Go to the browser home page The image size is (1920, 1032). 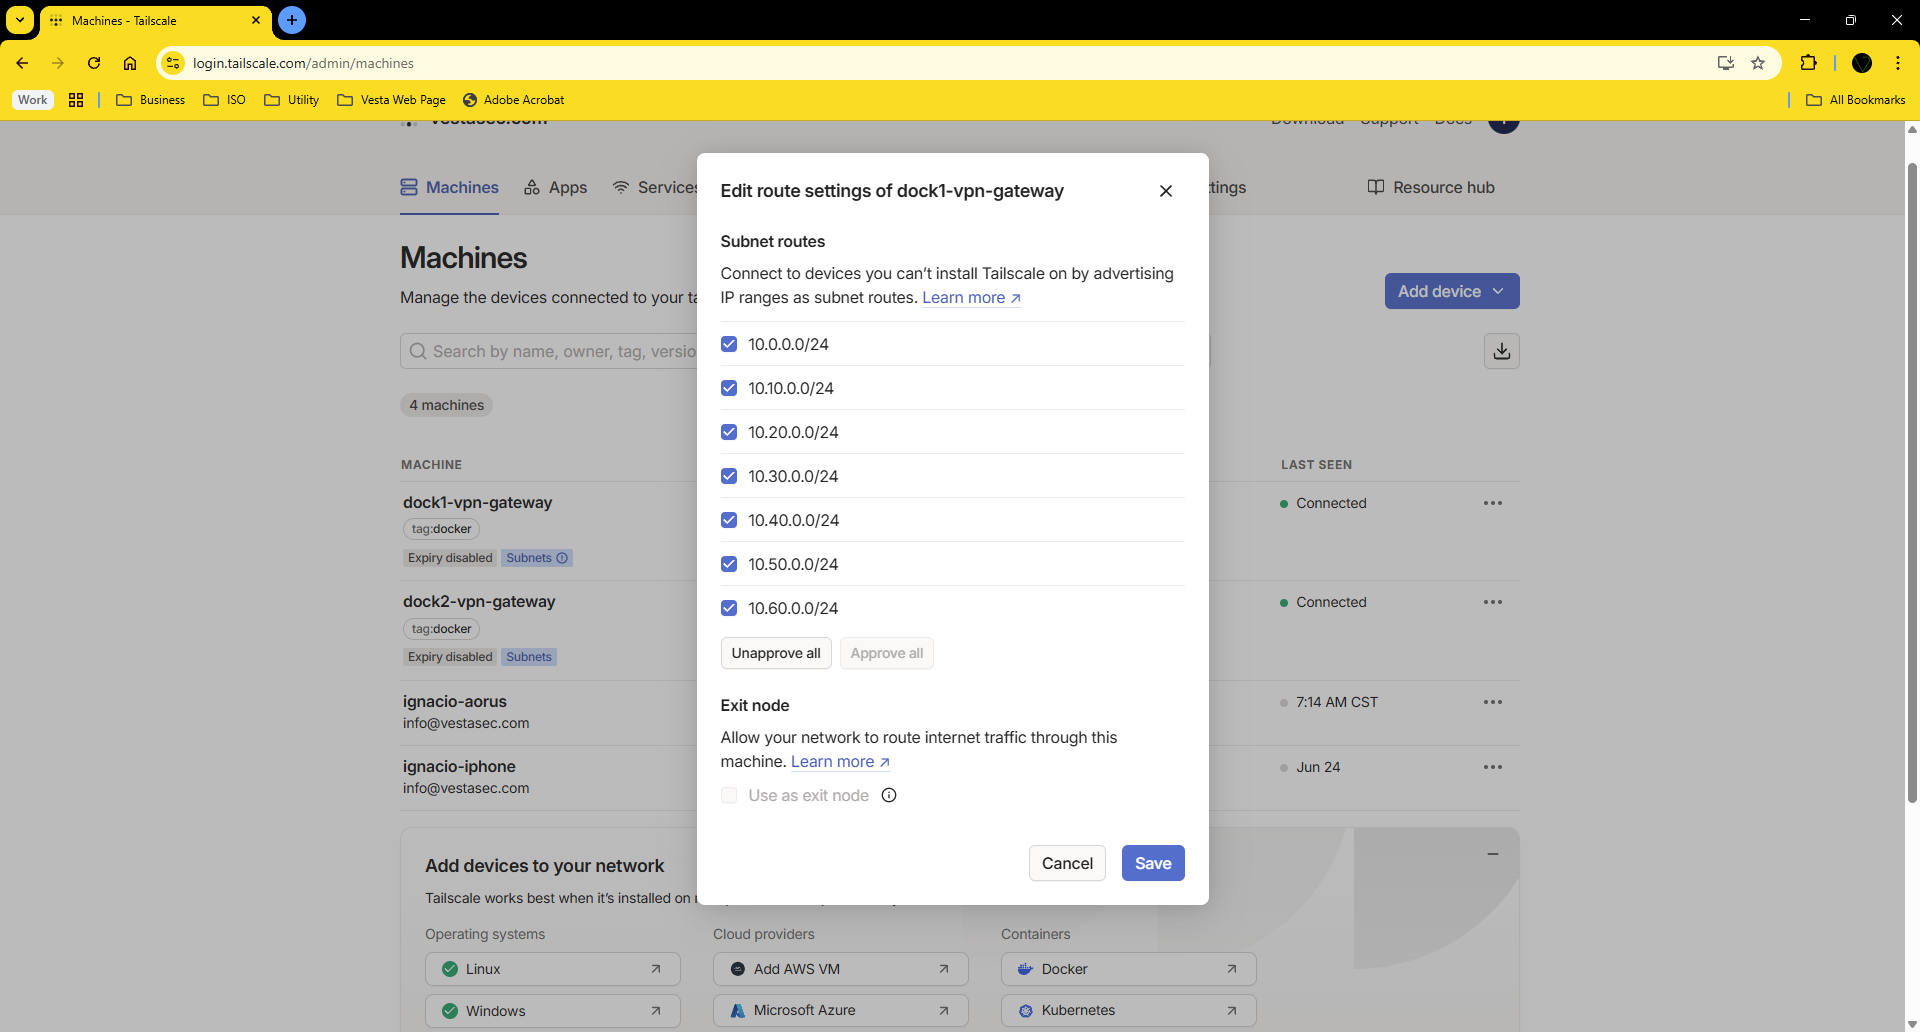point(130,63)
